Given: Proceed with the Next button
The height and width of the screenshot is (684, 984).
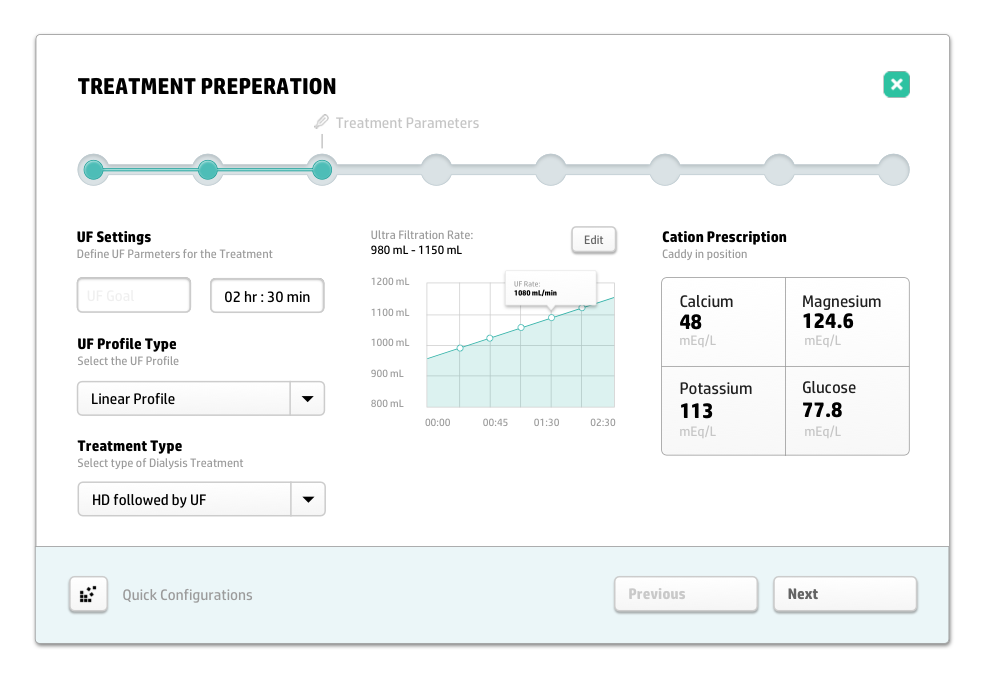Looking at the screenshot, I should click(x=845, y=594).
